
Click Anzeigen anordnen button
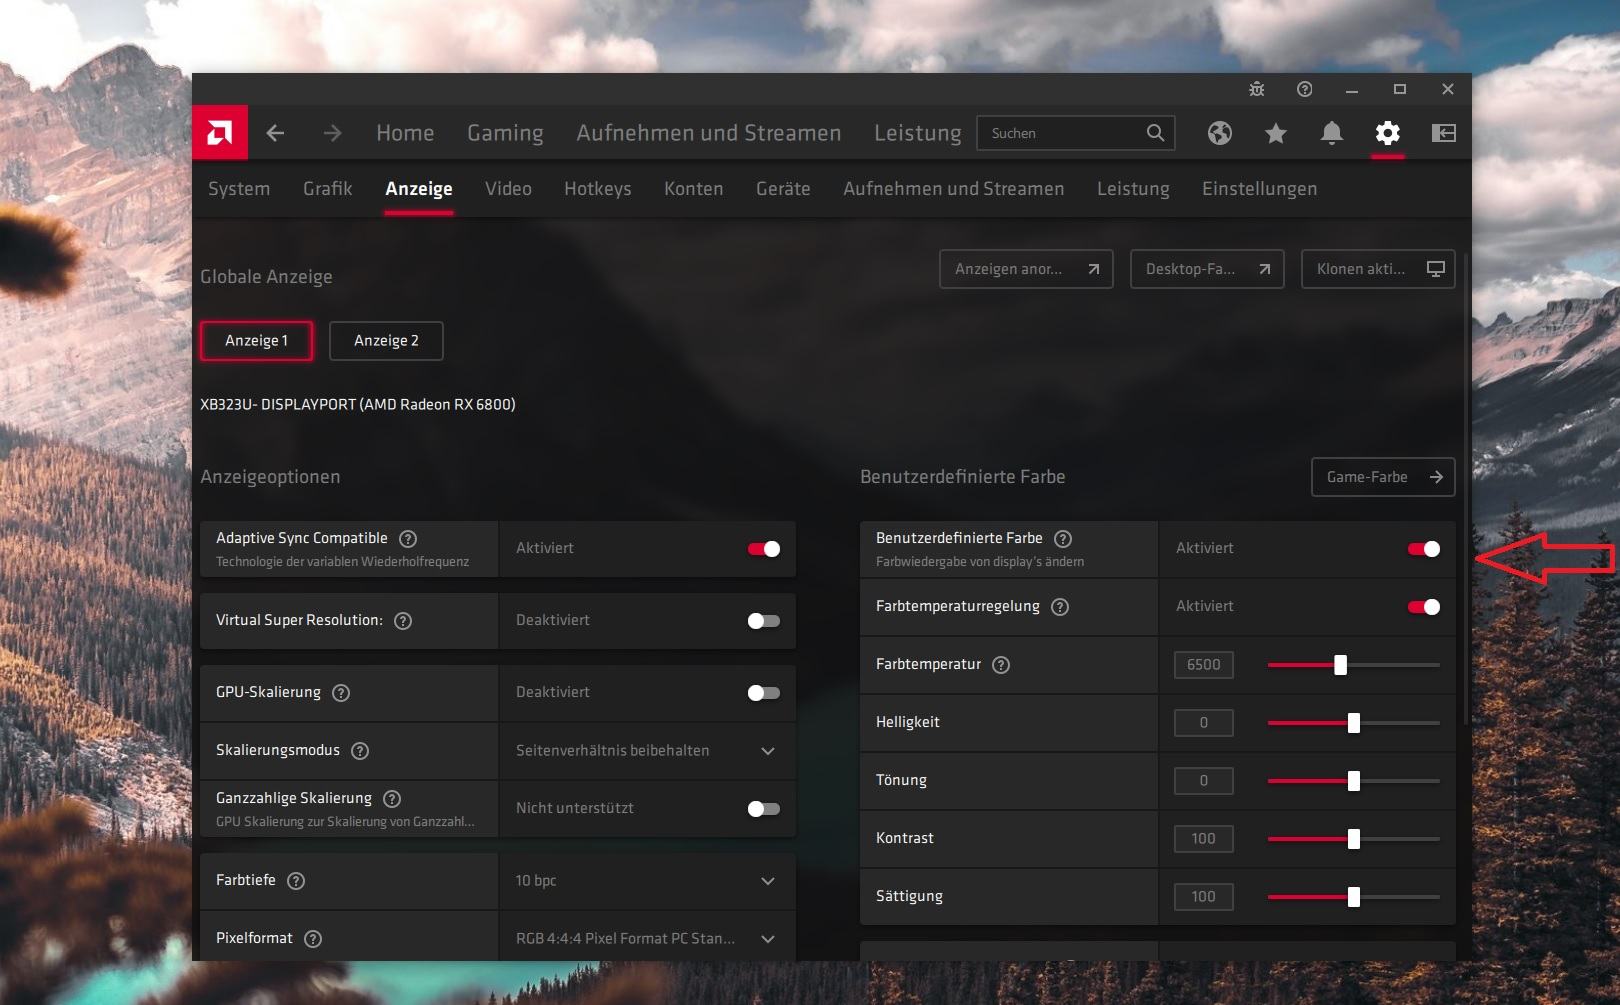(x=1026, y=269)
